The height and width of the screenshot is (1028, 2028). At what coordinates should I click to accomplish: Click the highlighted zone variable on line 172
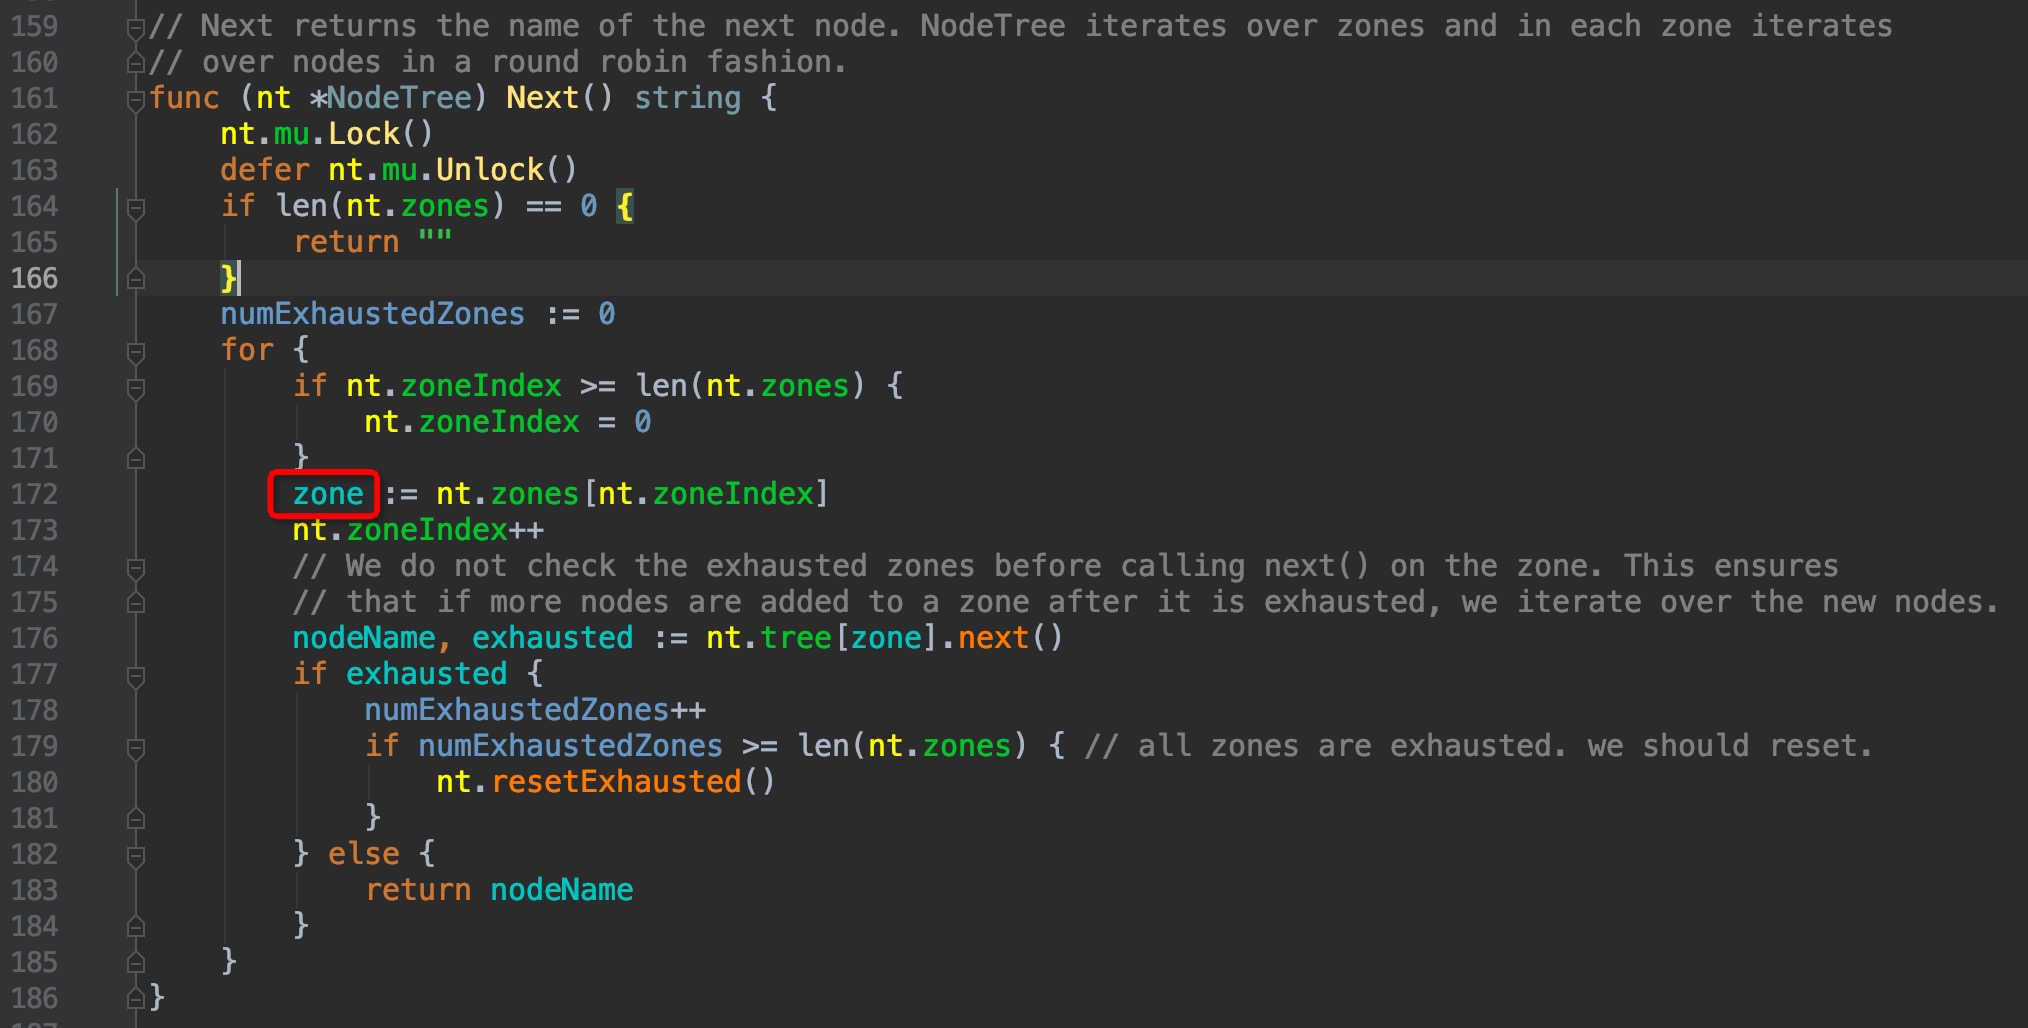(x=327, y=494)
